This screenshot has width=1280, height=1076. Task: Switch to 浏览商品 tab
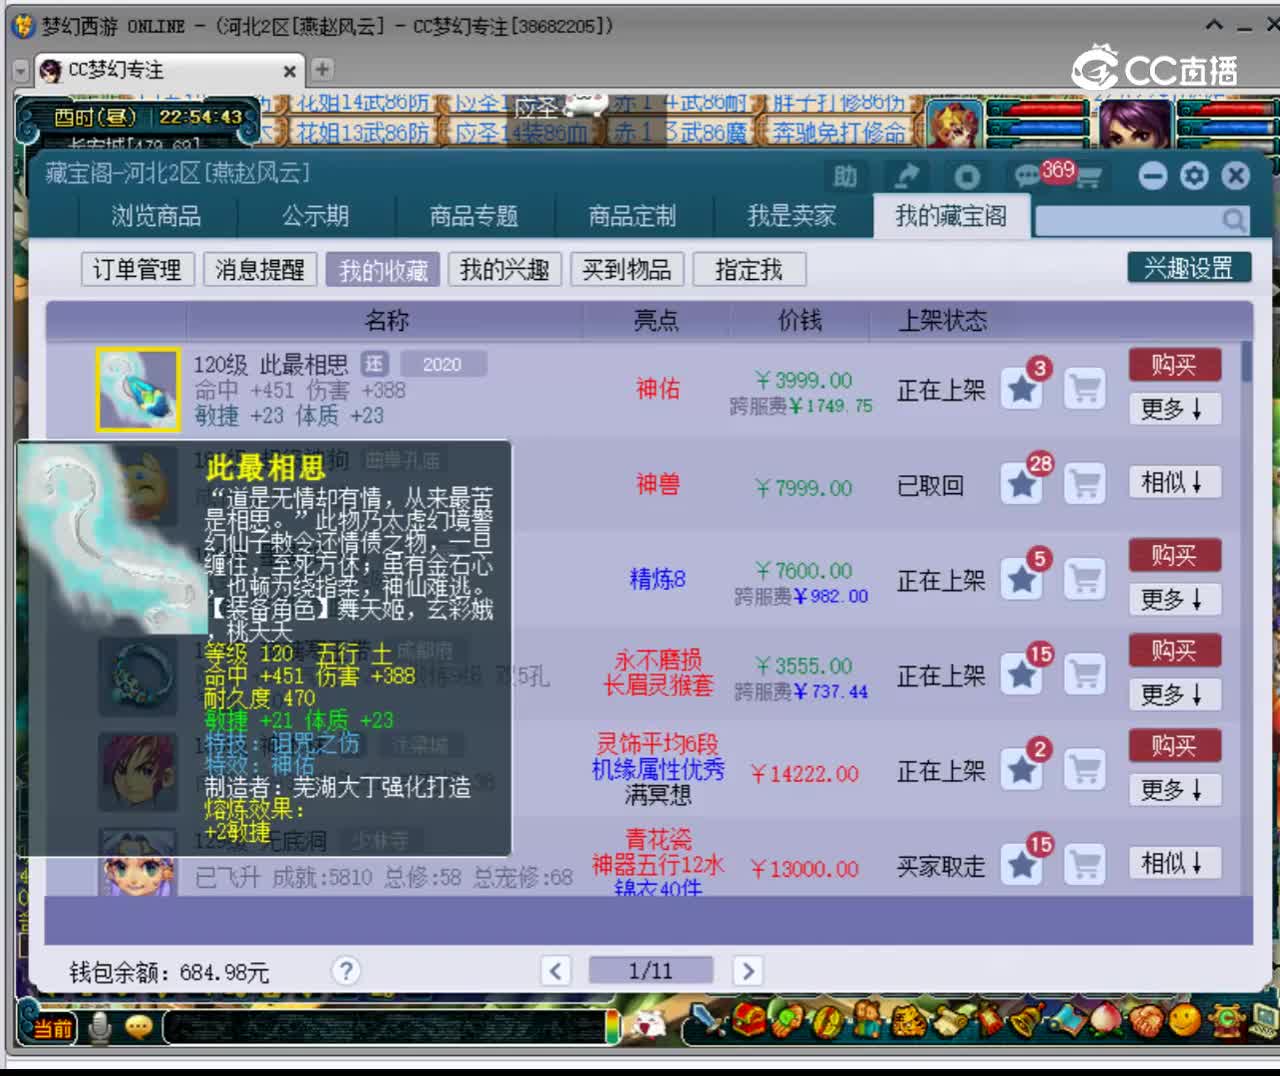click(156, 216)
